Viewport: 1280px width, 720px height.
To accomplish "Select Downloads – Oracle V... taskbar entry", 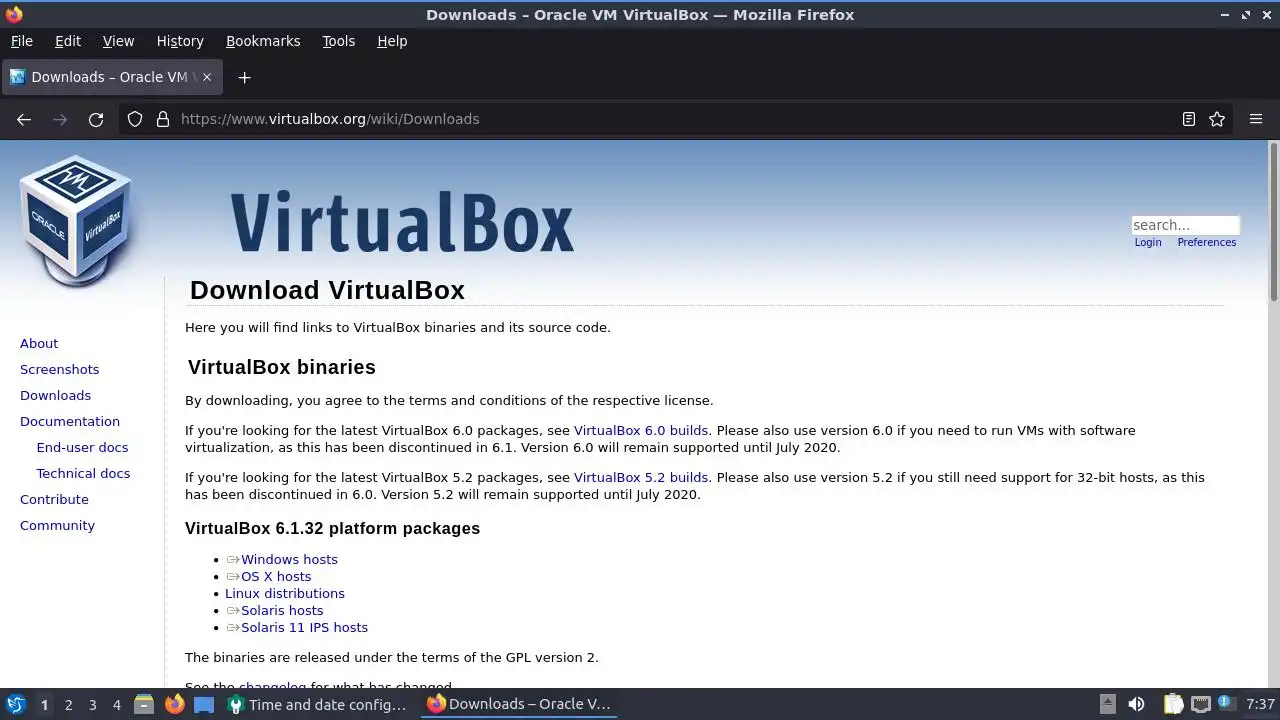I will 519,704.
